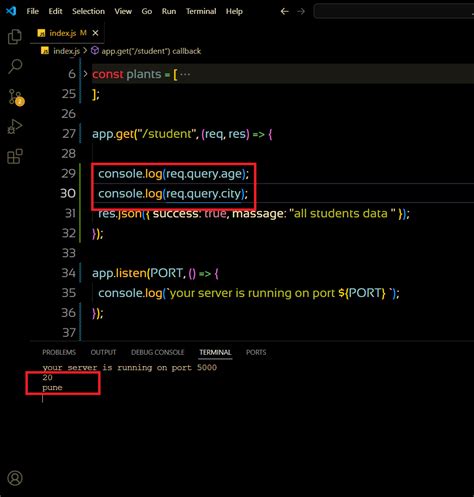Click the terminal output 'your server is running on port 5000'
474x497 pixels.
(129, 367)
